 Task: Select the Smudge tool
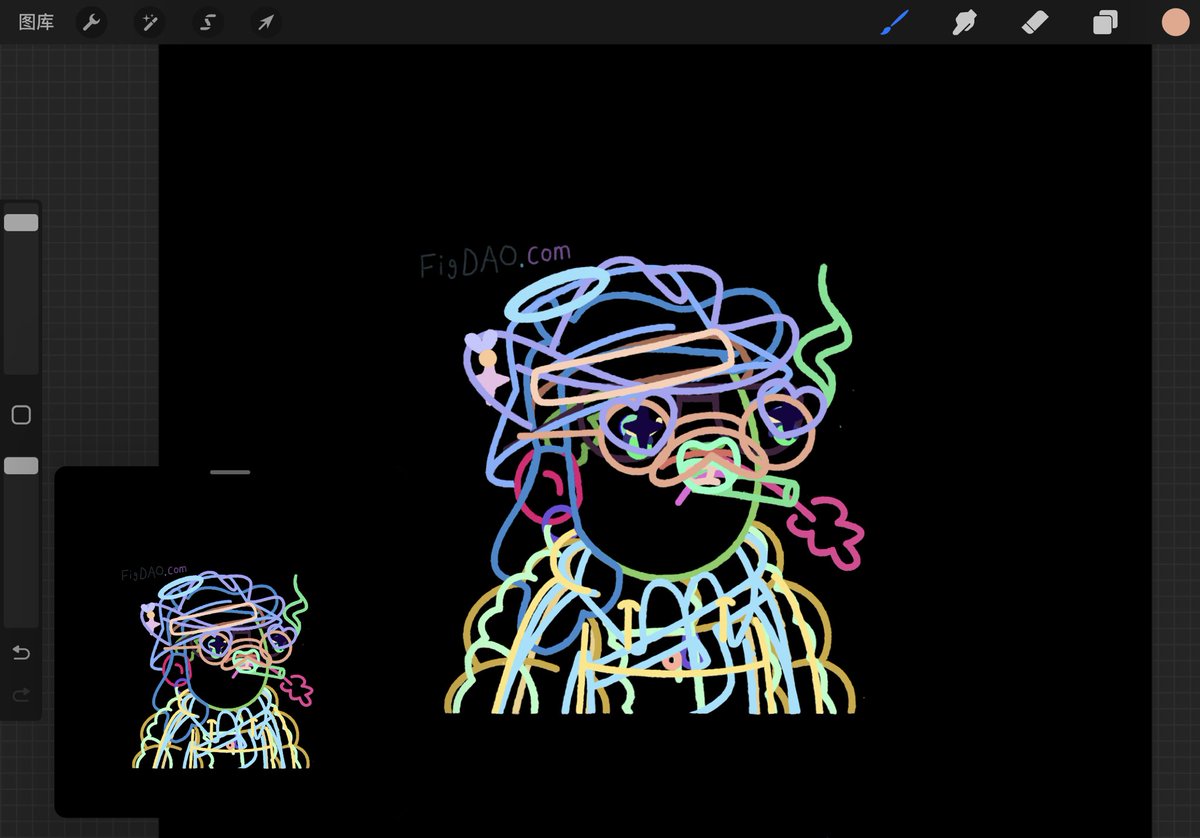click(965, 22)
